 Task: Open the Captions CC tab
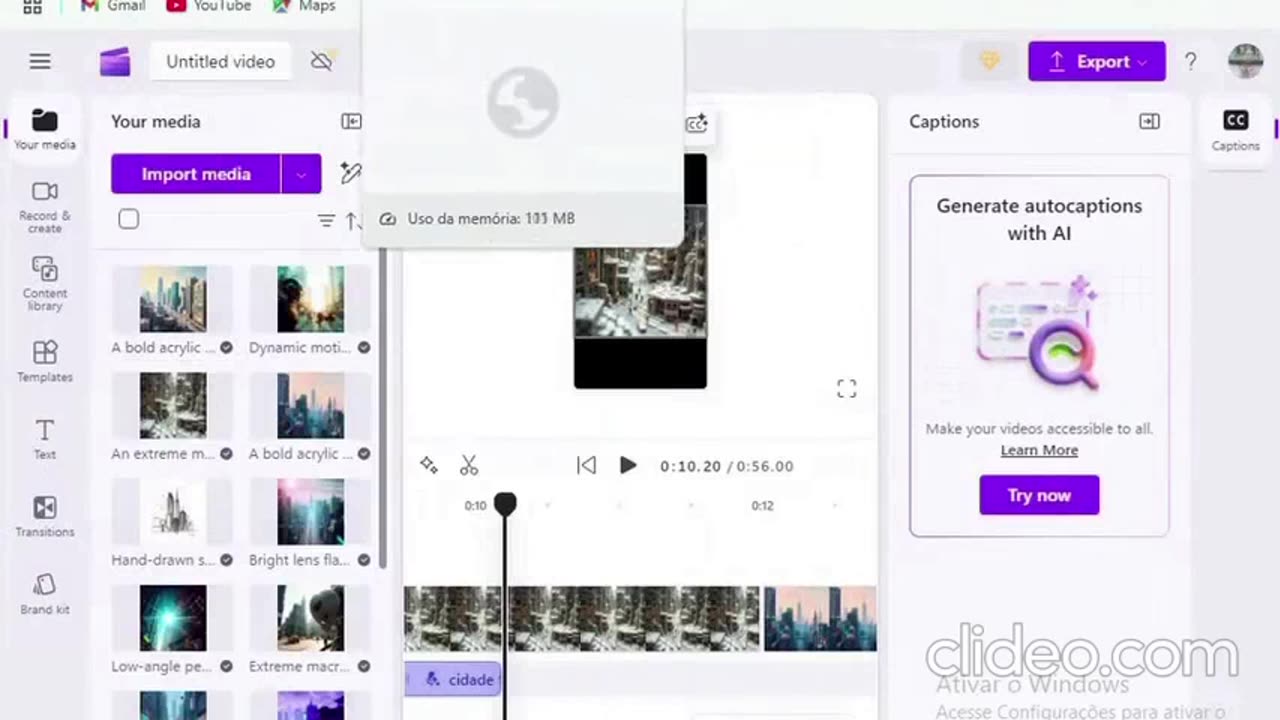[1235, 131]
